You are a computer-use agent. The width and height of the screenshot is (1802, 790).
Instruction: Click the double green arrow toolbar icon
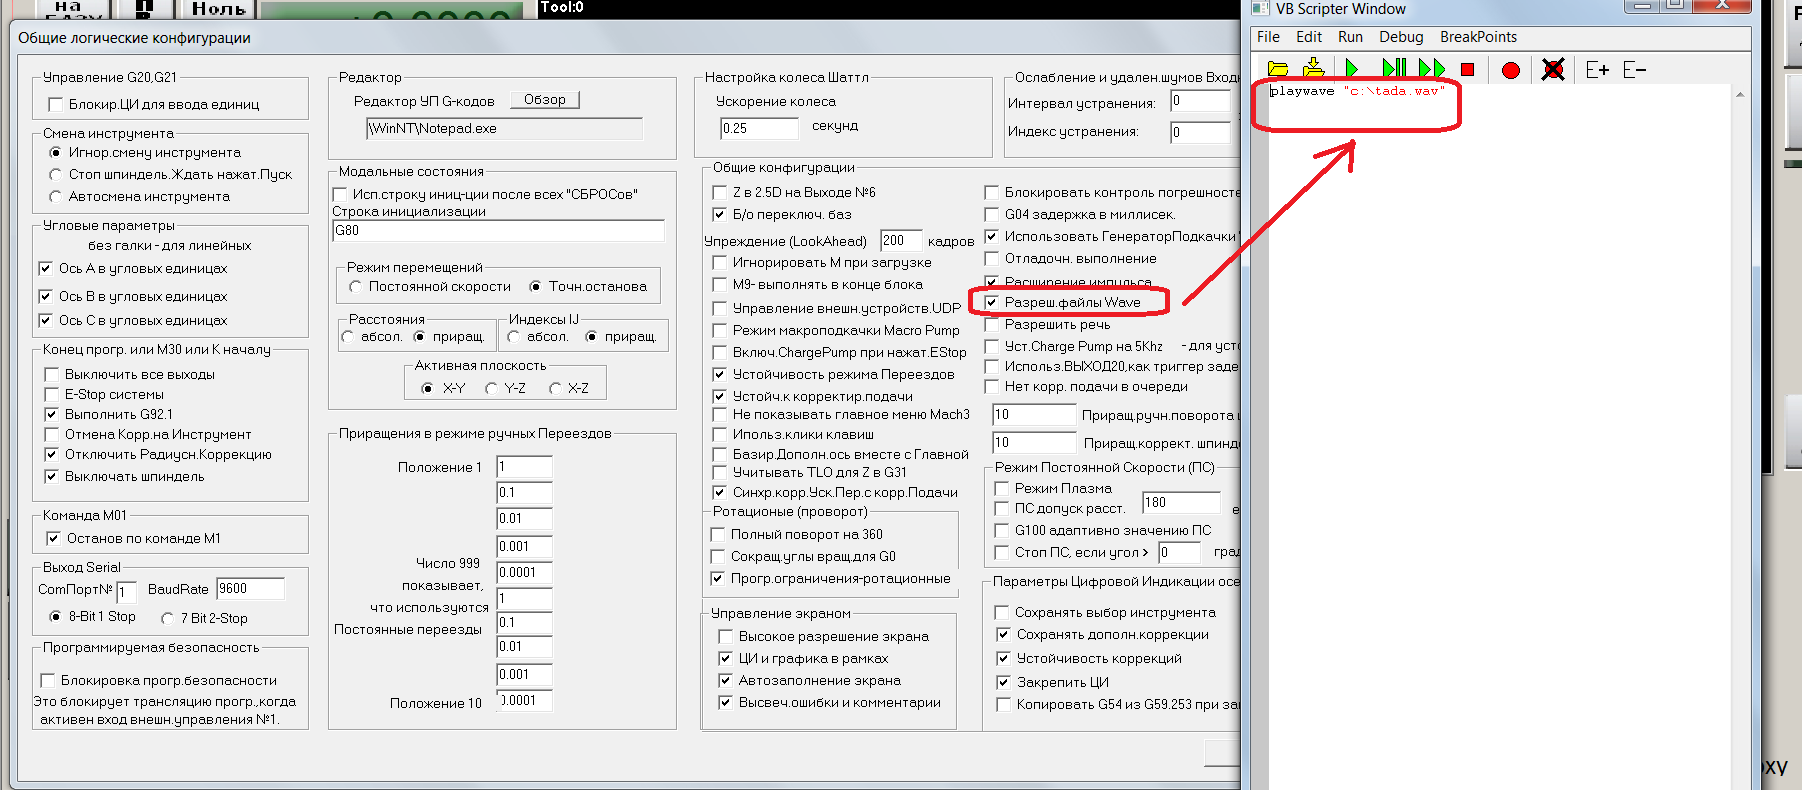point(1432,69)
